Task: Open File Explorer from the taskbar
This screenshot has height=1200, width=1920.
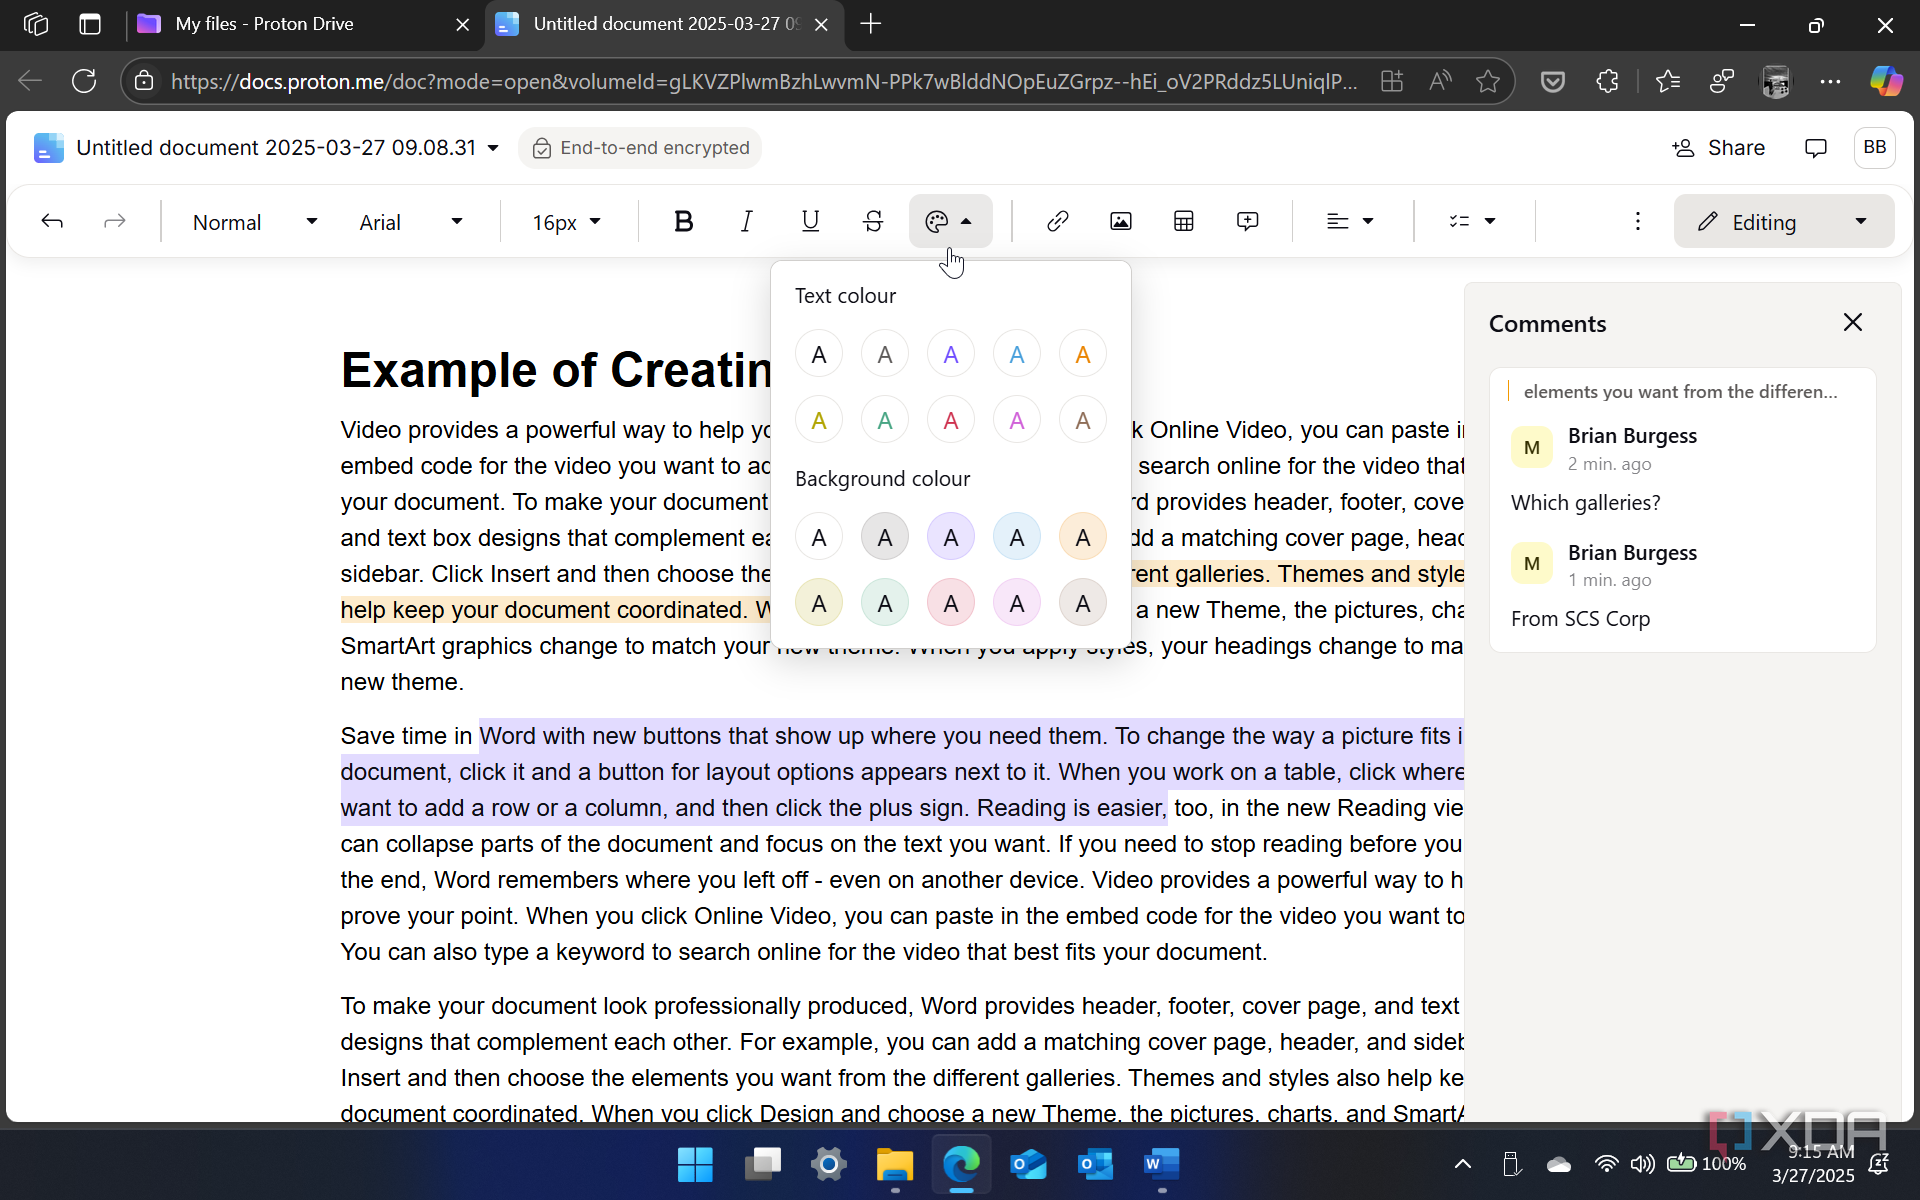Action: (895, 1164)
